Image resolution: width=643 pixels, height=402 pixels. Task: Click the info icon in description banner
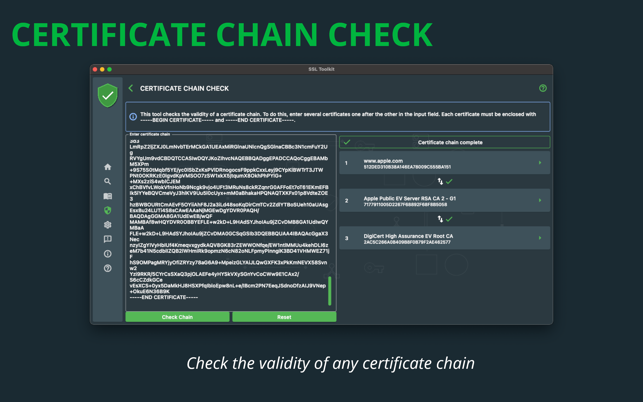133,117
